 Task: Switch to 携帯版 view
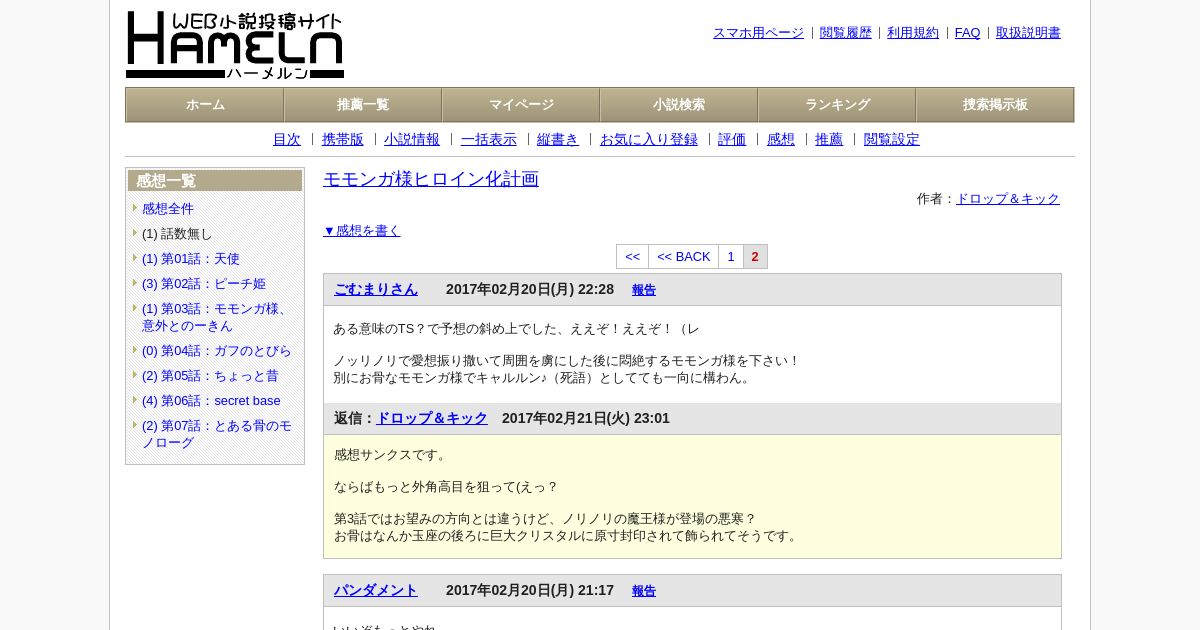[x=343, y=140]
